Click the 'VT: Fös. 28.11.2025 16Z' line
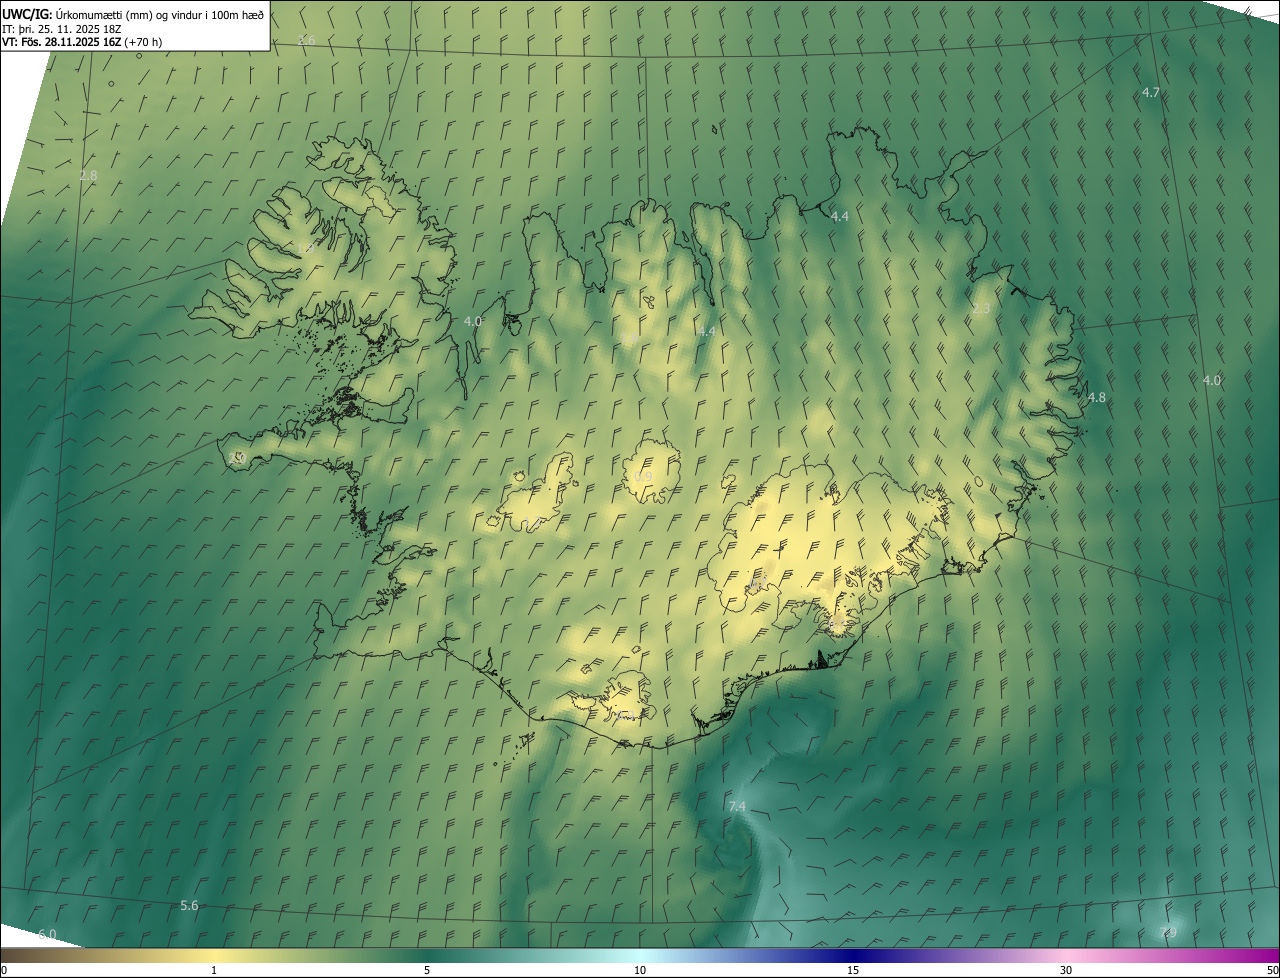This screenshot has width=1280, height=978. point(82,42)
